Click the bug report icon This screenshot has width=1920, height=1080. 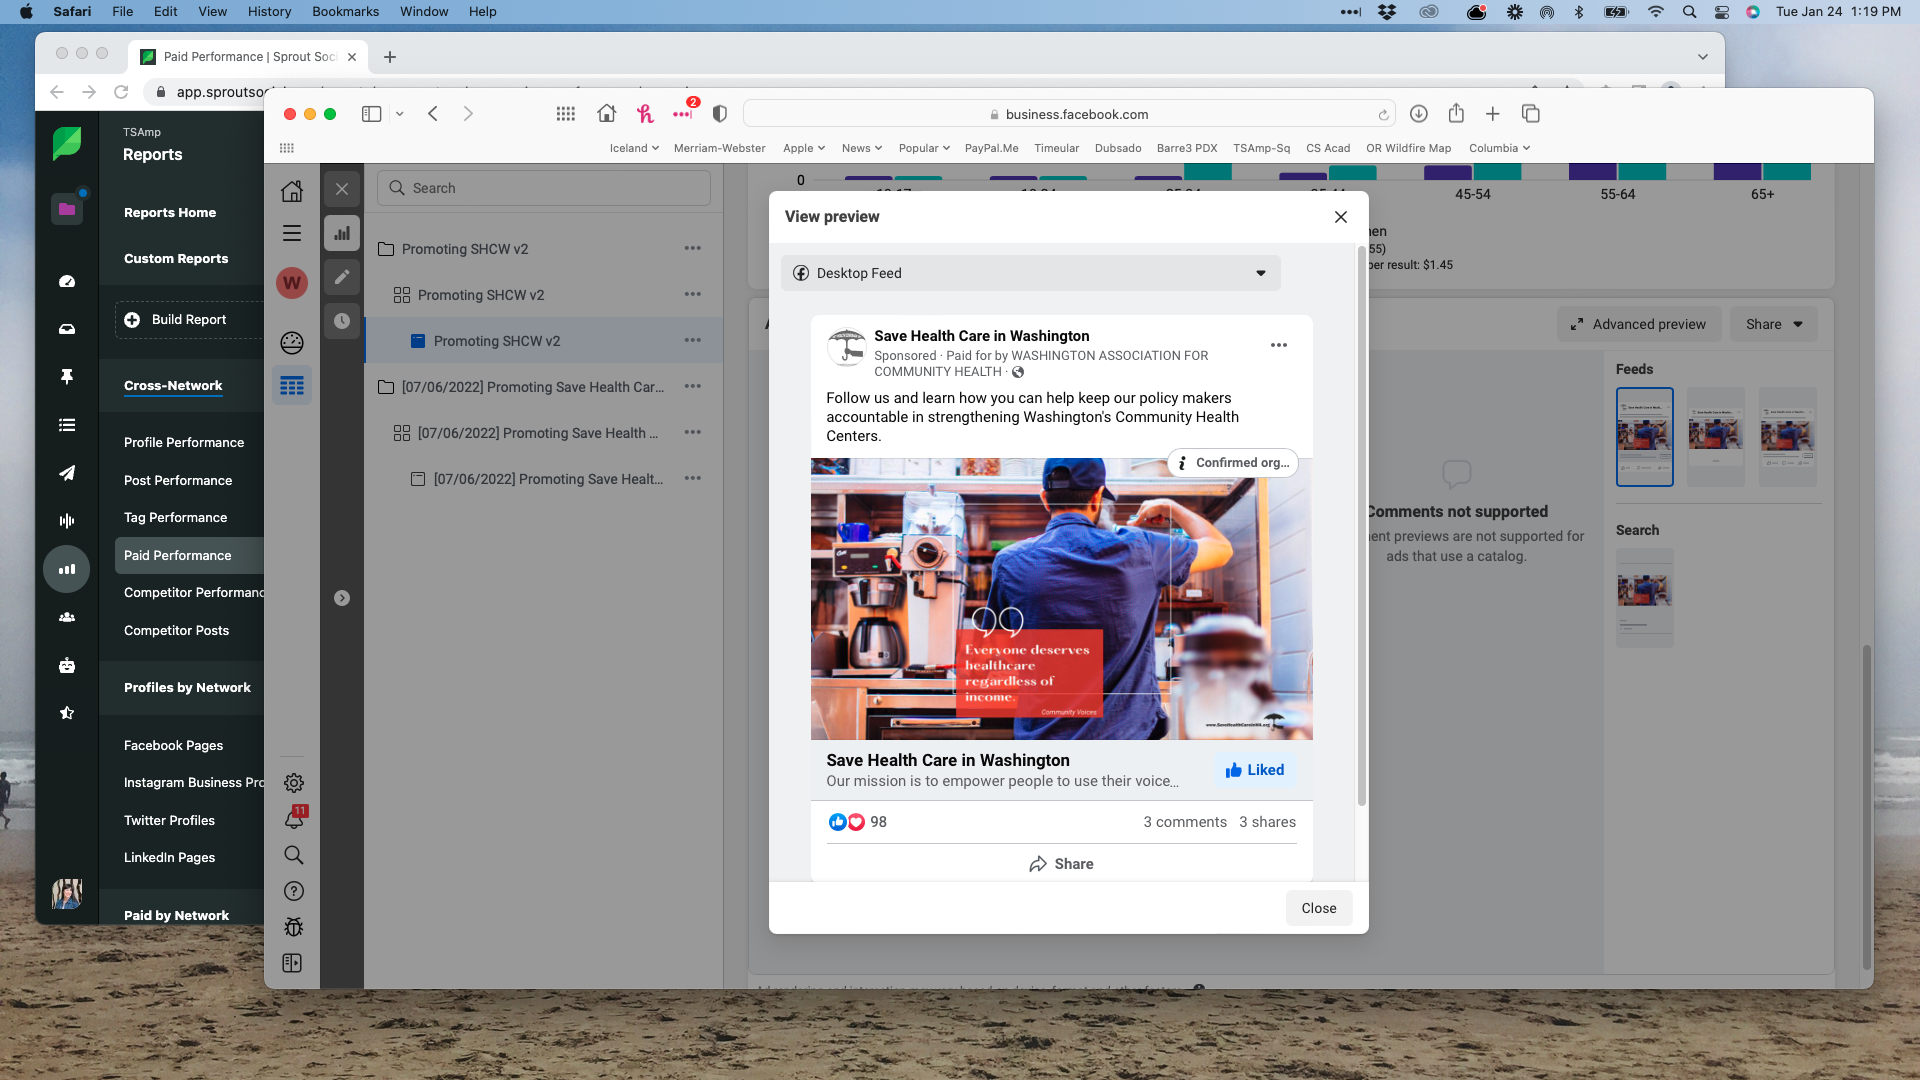pos(294,927)
